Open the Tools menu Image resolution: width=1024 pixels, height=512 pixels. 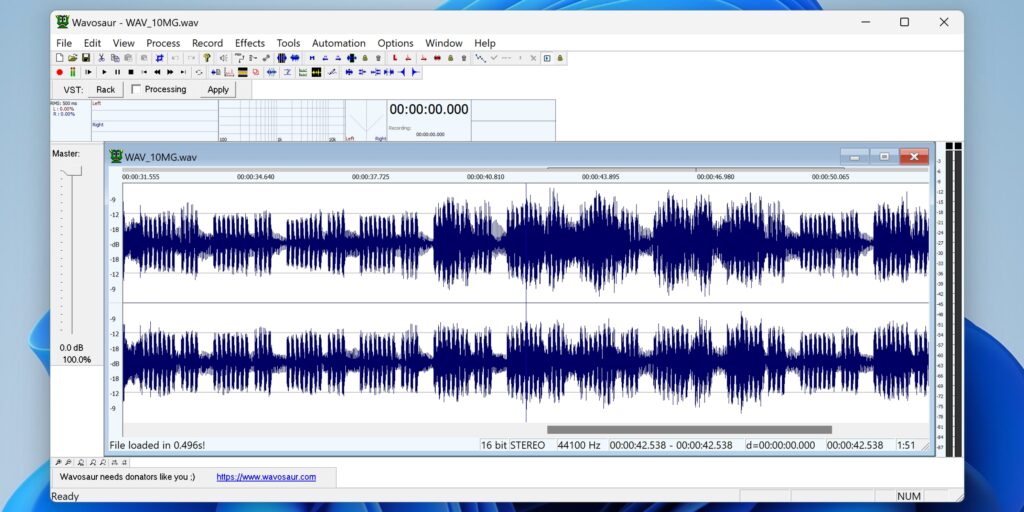[x=289, y=43]
